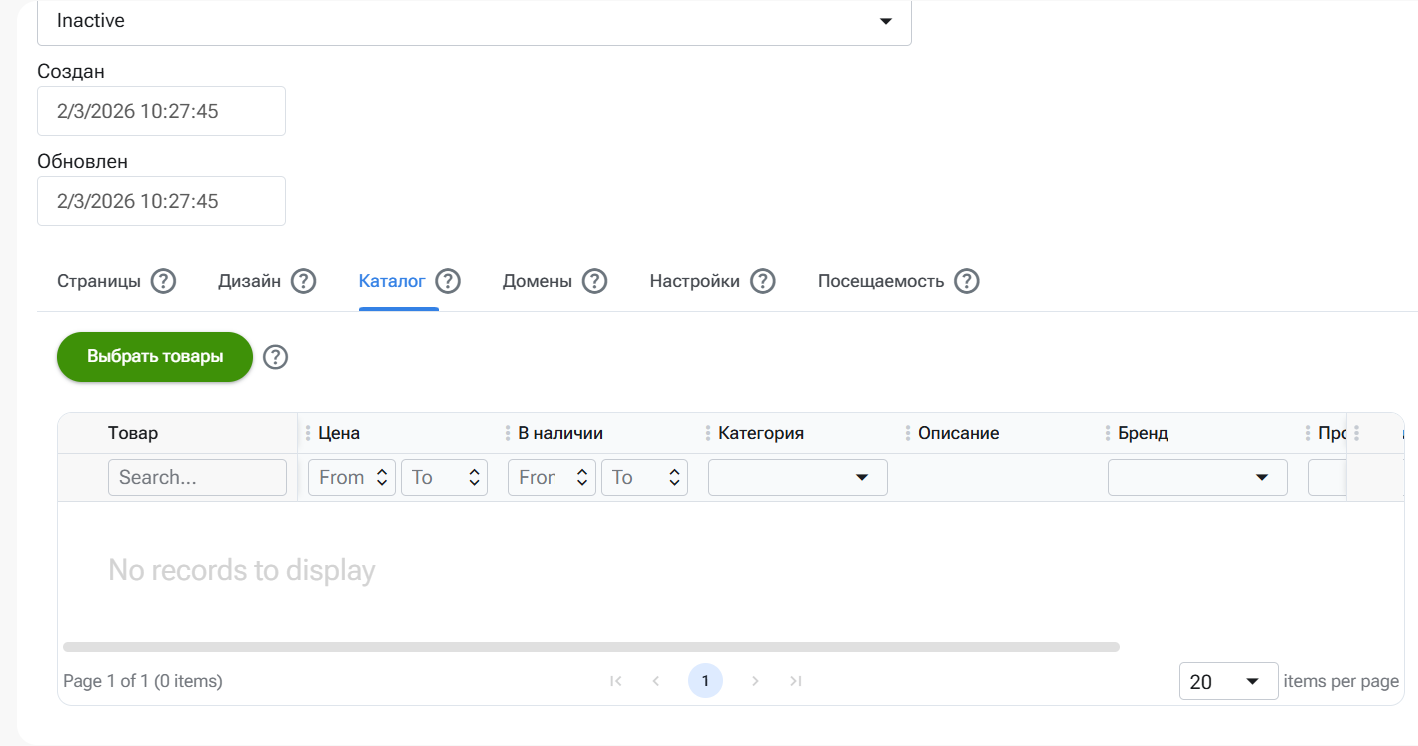
Task: Click help icon next to Страницы tab
Action: tap(163, 281)
